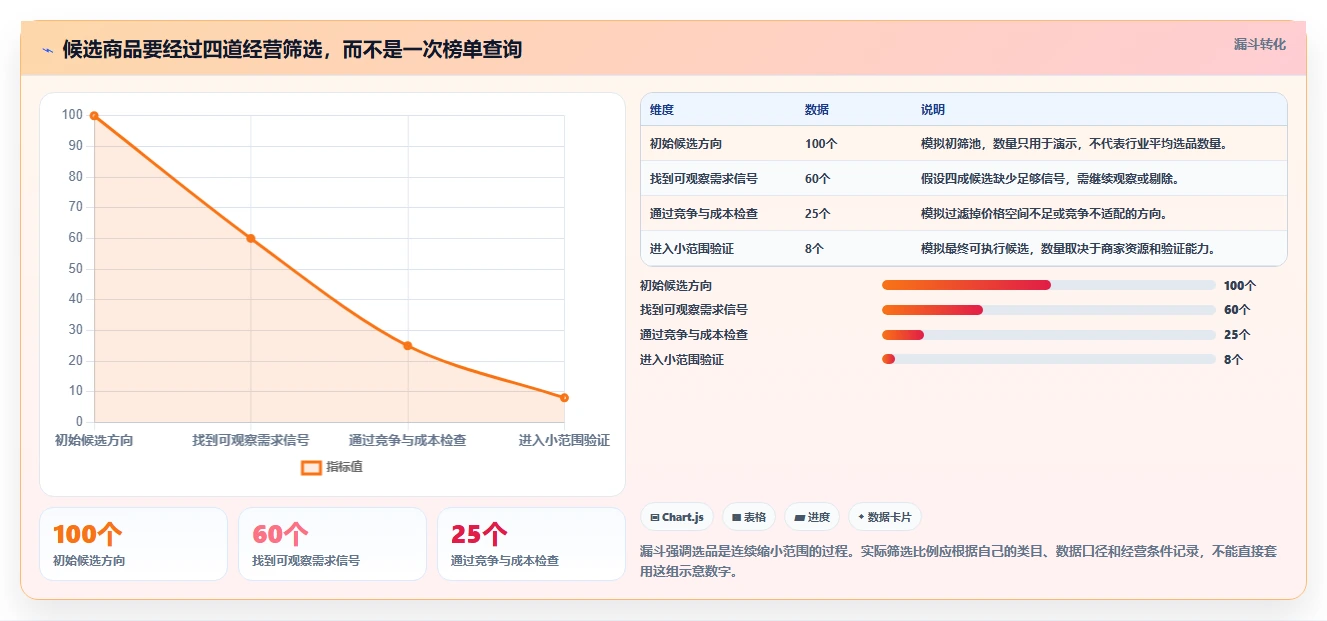Click the chart data point at 60

coord(251,238)
